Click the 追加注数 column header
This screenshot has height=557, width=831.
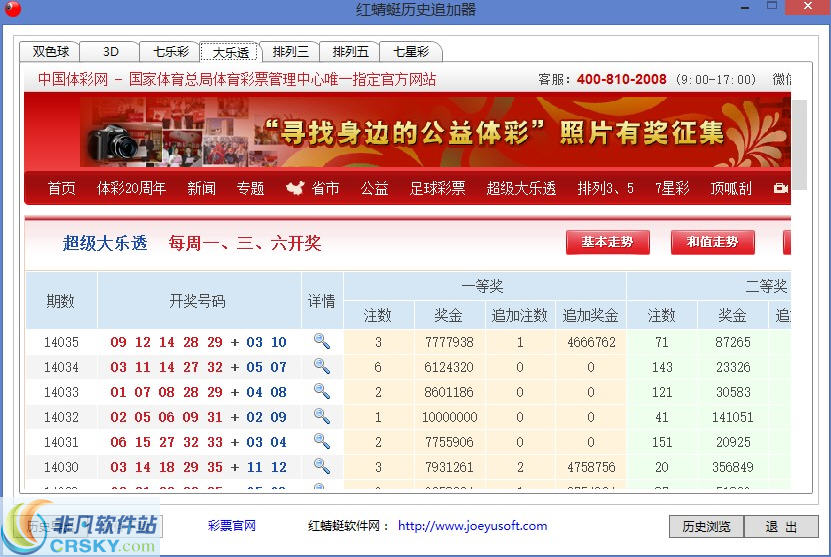tap(519, 315)
